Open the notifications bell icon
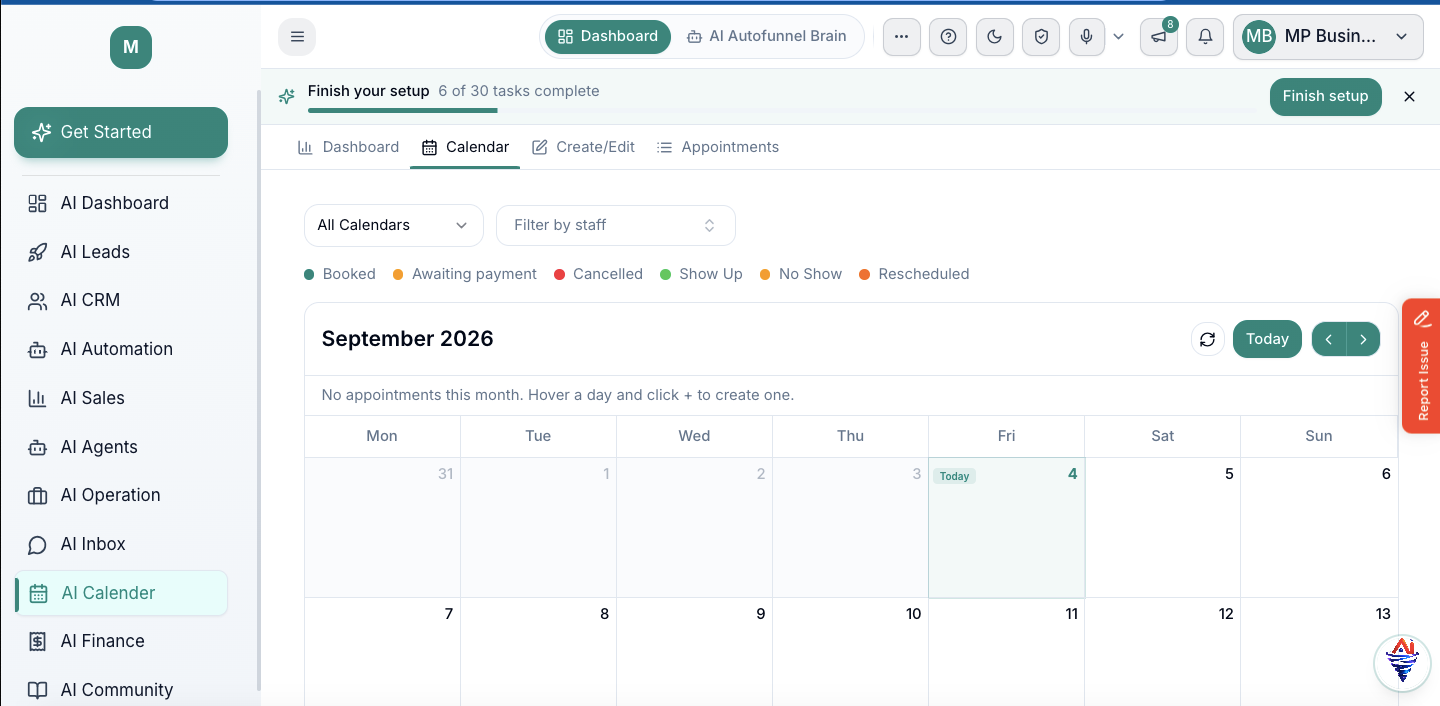This screenshot has height=706, width=1440. pos(1205,37)
